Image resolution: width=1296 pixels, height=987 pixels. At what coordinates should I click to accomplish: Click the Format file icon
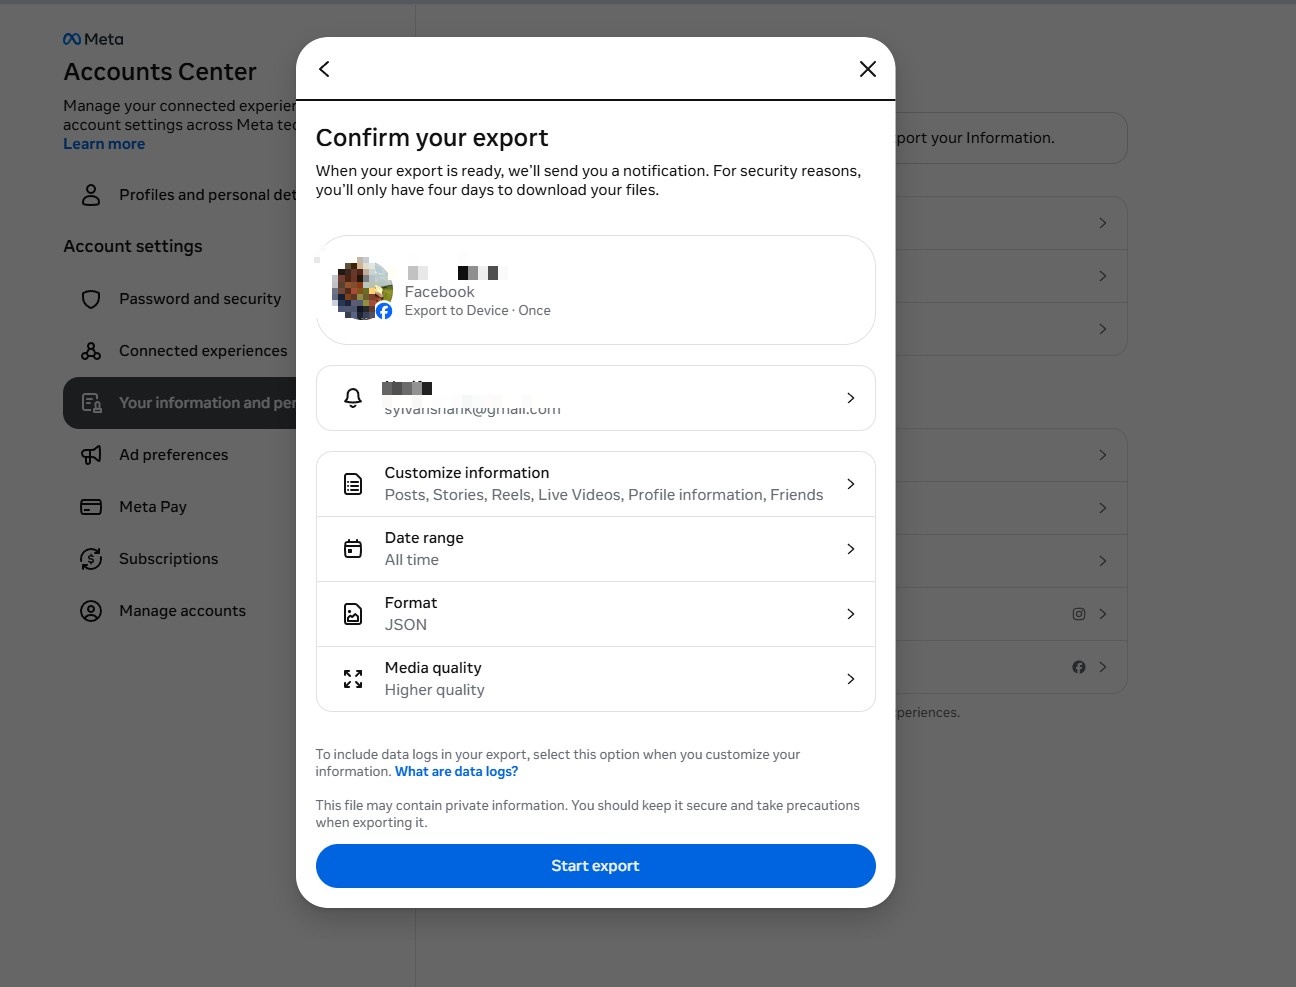tap(353, 614)
